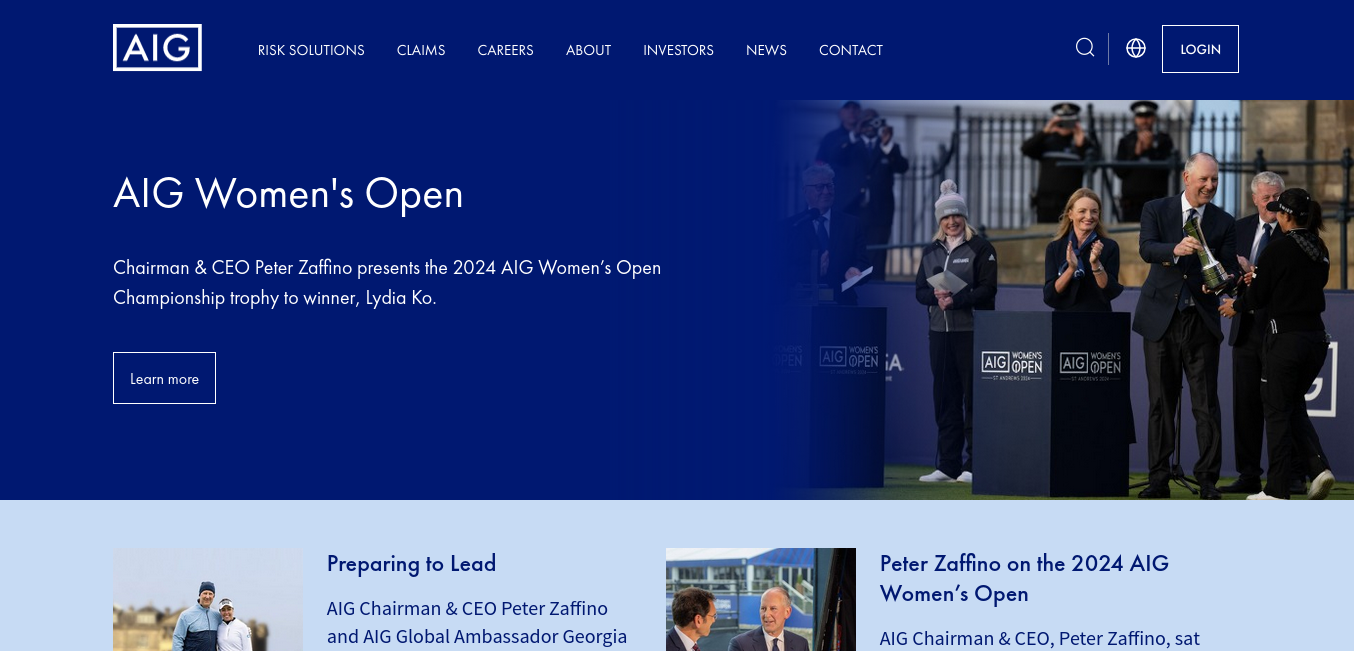Open the AIG Women's Open heading
This screenshot has height=651, width=1366.
pyautogui.click(x=288, y=193)
